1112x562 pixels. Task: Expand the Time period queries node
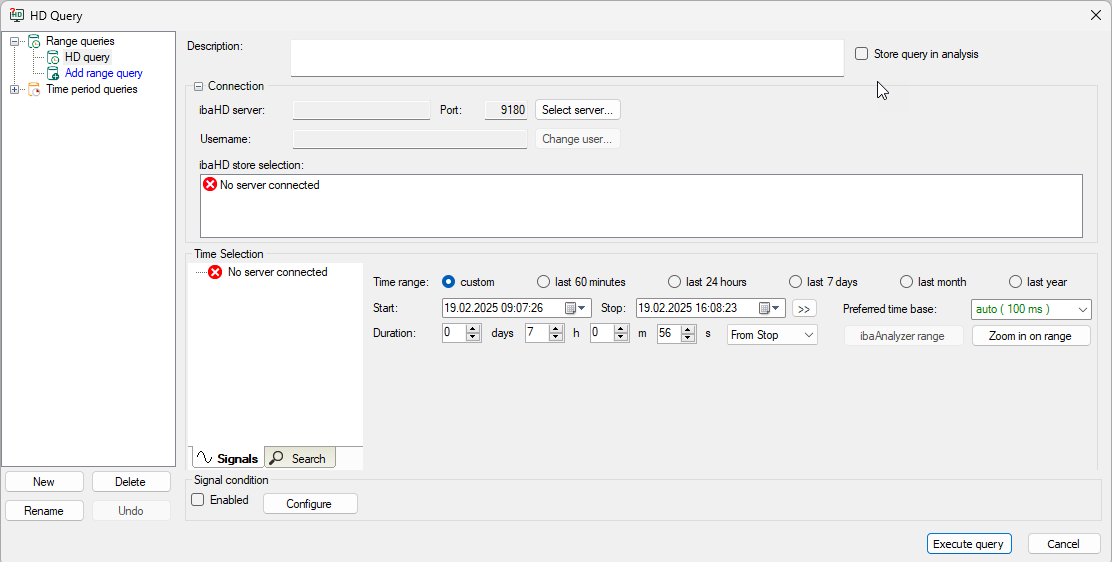pos(14,90)
